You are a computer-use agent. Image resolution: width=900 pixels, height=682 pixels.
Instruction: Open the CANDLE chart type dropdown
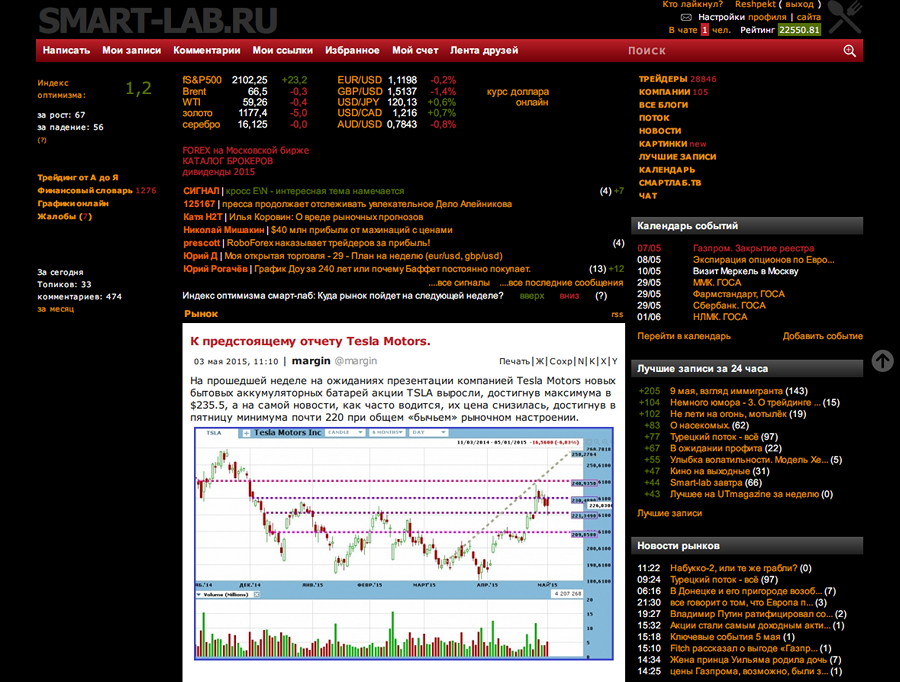point(343,433)
